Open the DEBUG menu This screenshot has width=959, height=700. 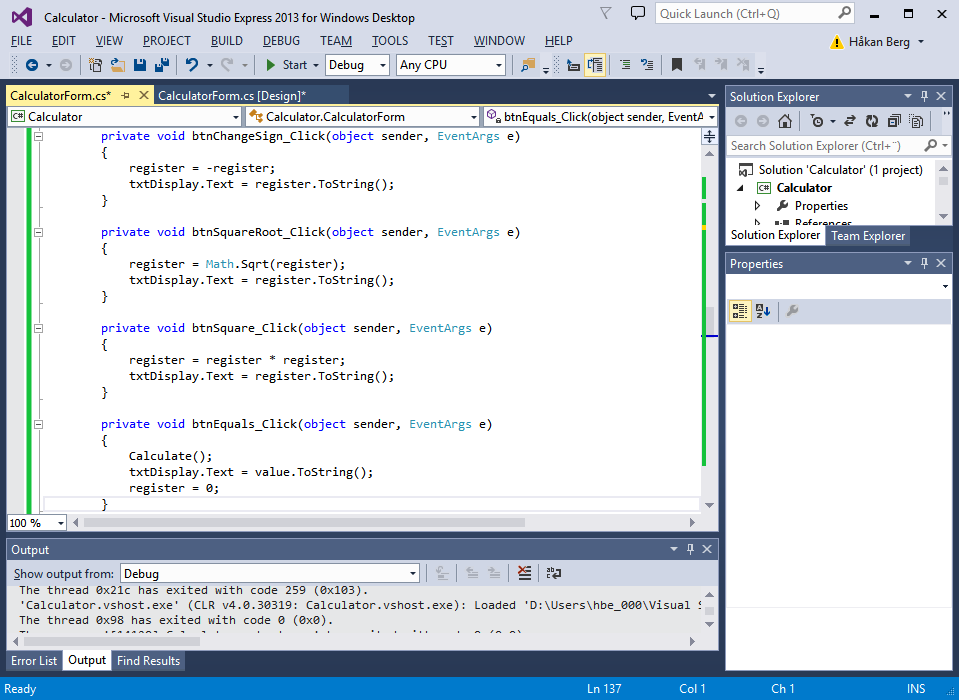tap(281, 41)
